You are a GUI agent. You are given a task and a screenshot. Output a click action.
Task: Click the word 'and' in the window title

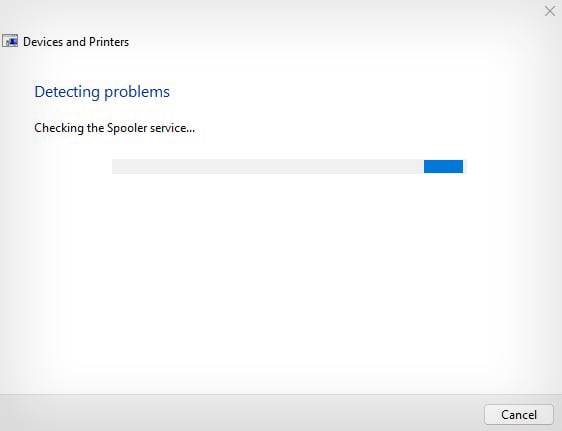76,42
